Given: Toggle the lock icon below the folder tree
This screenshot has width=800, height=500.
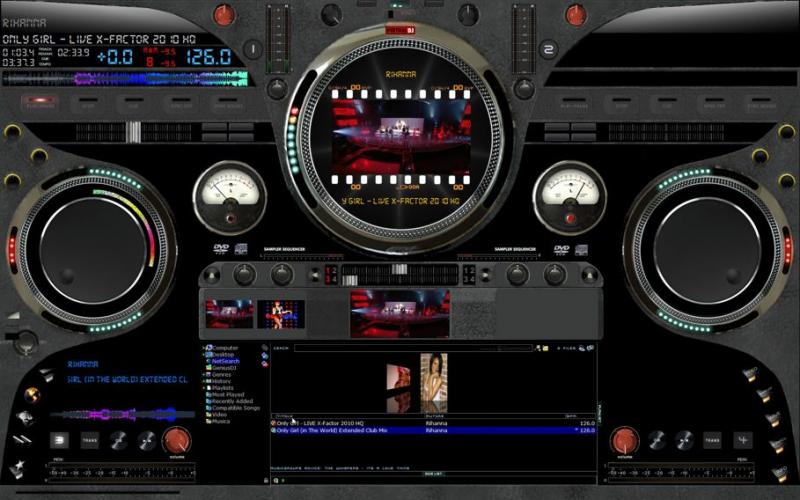Looking at the screenshot, I should (x=266, y=480).
